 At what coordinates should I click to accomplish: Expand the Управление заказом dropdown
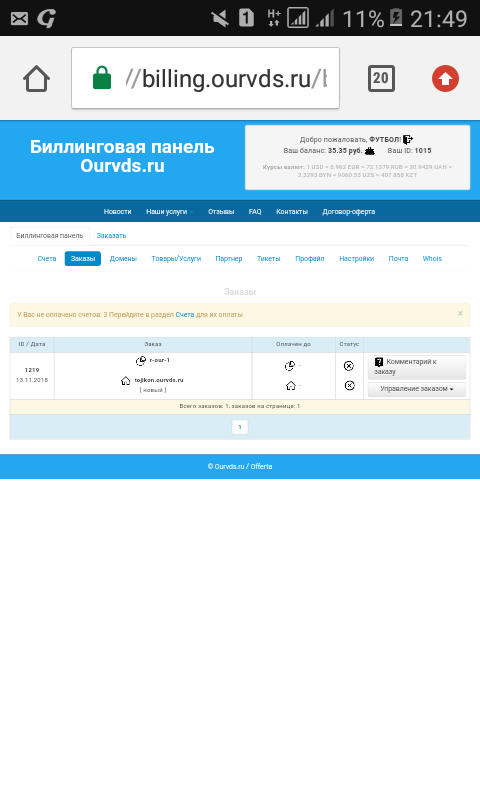pyautogui.click(x=417, y=389)
